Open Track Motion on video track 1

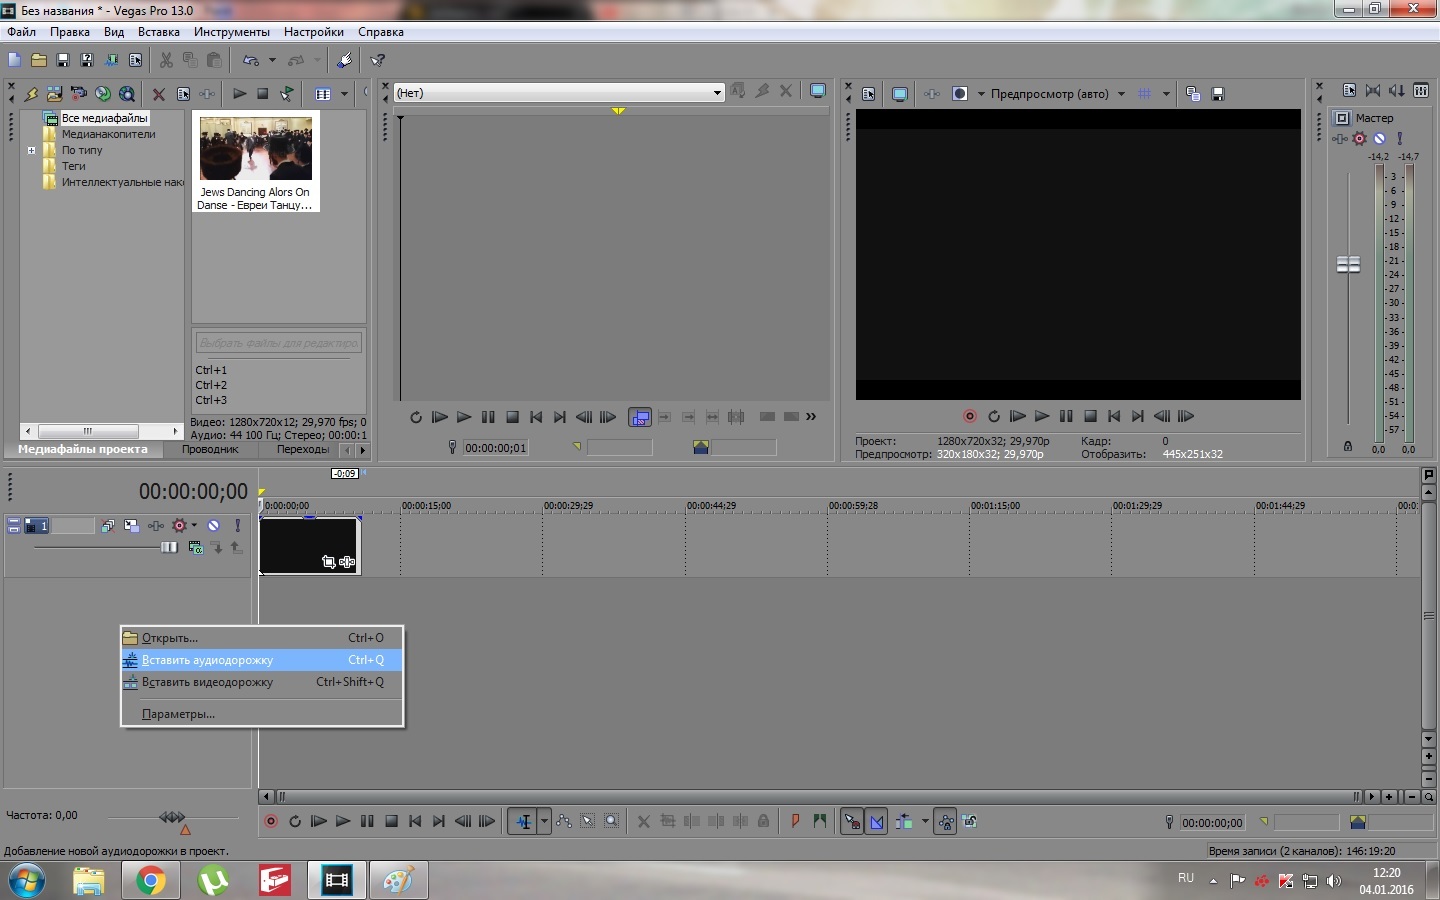point(131,525)
